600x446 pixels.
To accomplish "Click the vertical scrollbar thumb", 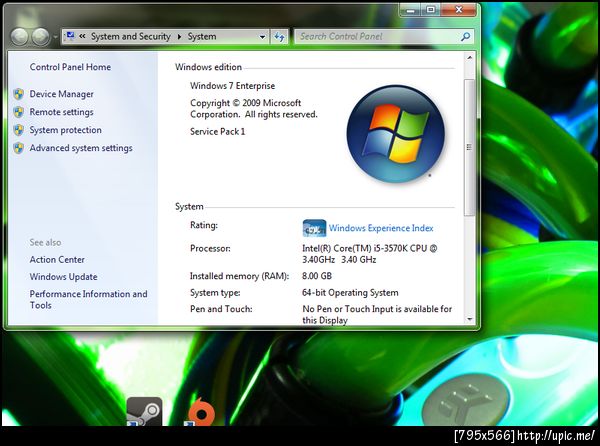I will 470,148.
